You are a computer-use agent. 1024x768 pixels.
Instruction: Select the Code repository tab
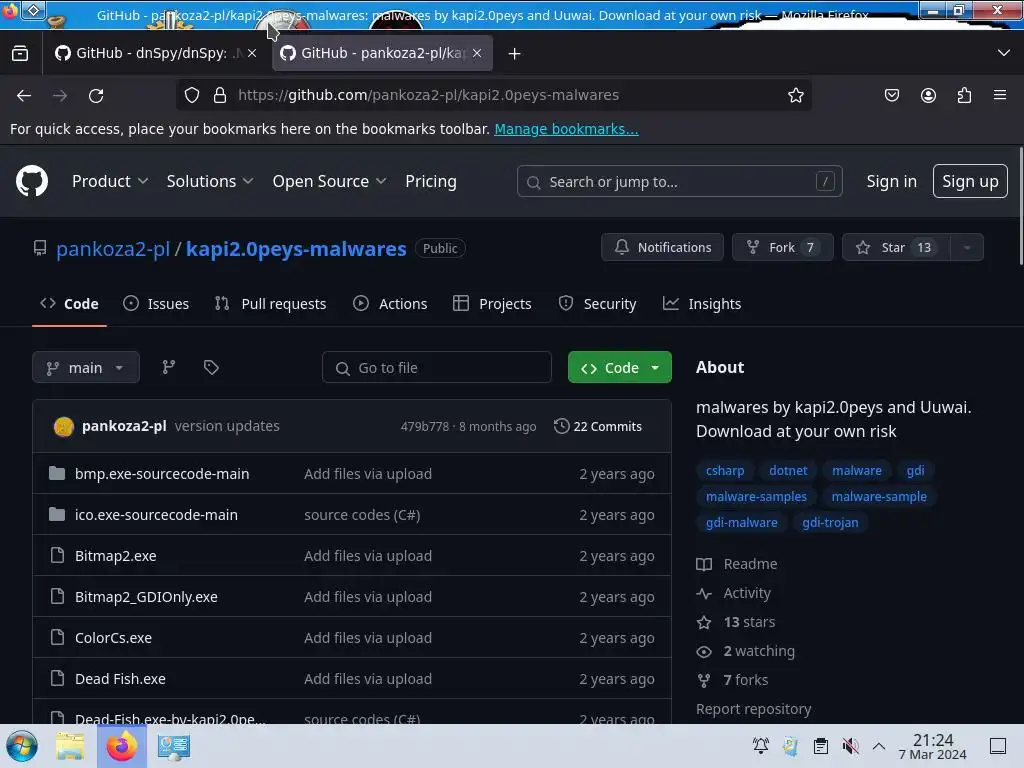[69, 304]
